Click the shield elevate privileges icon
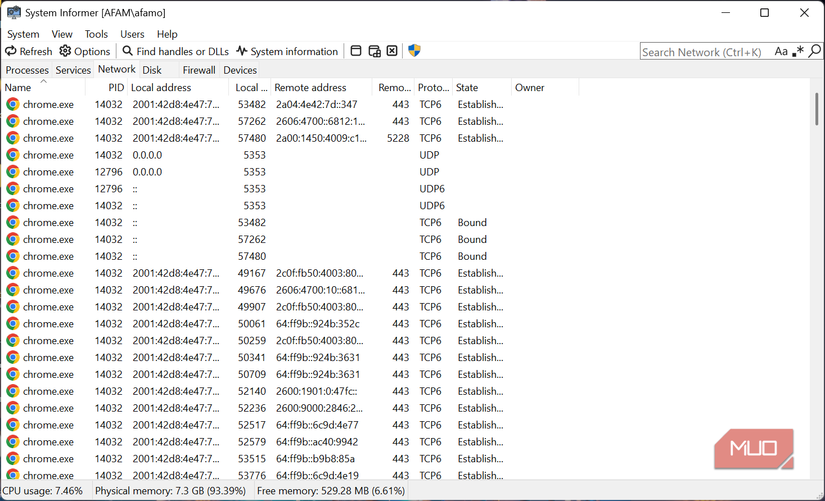The width and height of the screenshot is (825, 501). [415, 51]
